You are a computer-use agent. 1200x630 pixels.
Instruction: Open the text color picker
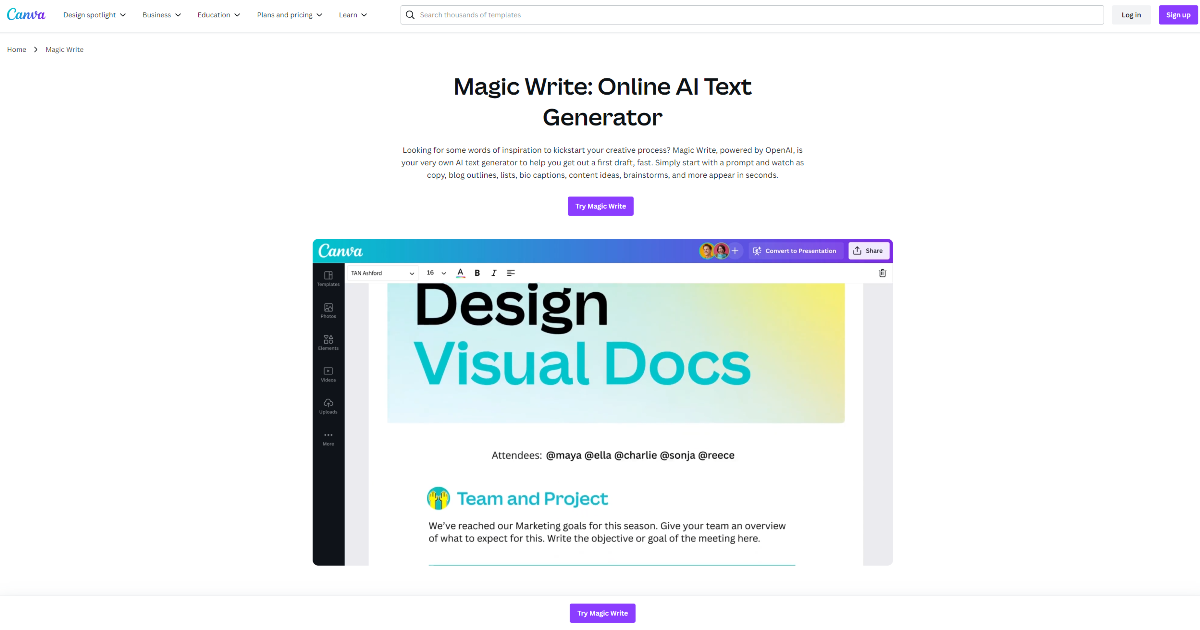(461, 272)
